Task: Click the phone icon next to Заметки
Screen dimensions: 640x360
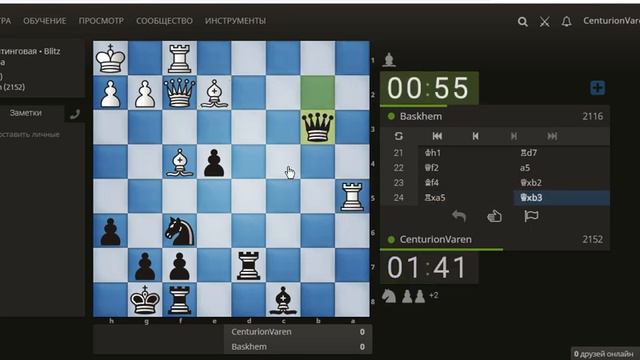Action: (75, 114)
